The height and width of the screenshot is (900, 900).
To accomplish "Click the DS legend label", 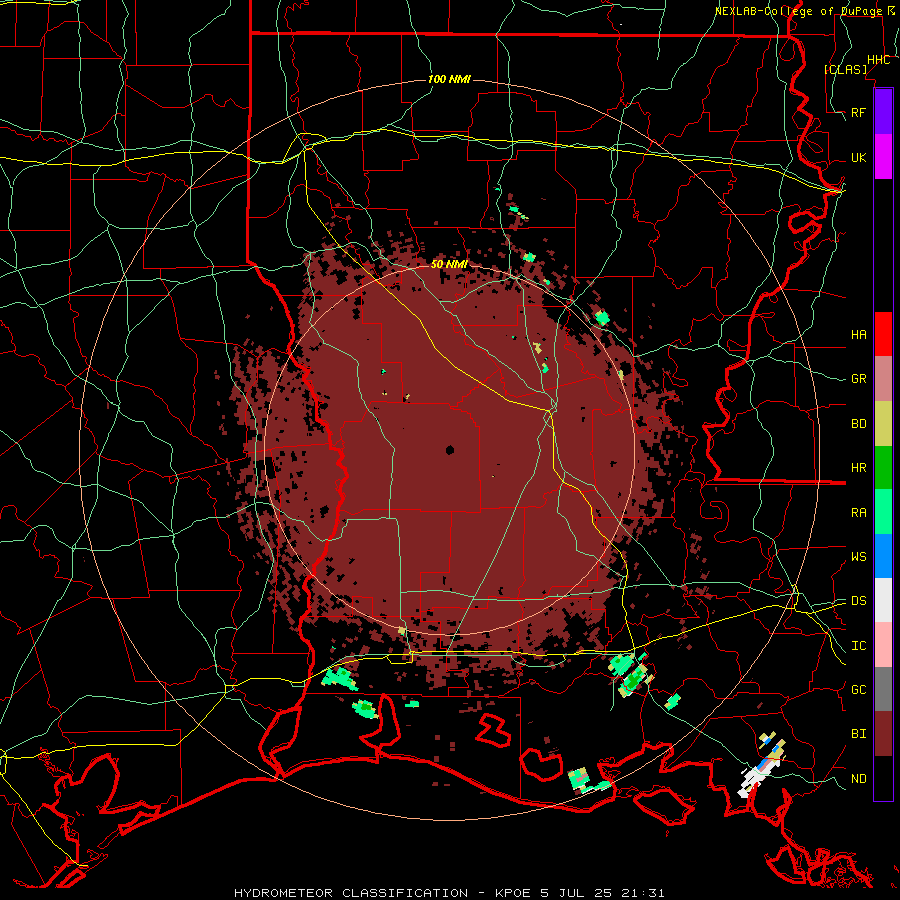I will tap(859, 601).
